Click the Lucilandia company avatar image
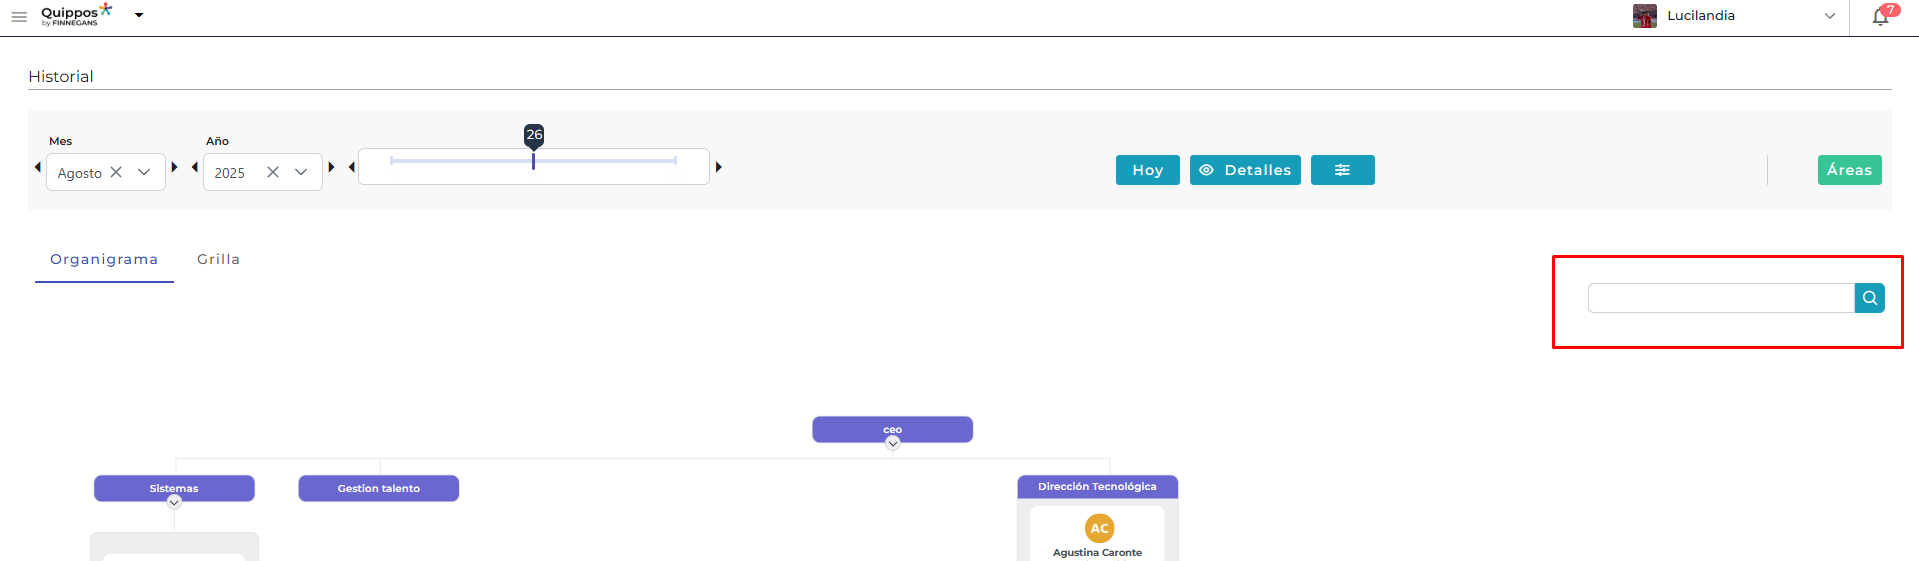 click(x=1645, y=16)
